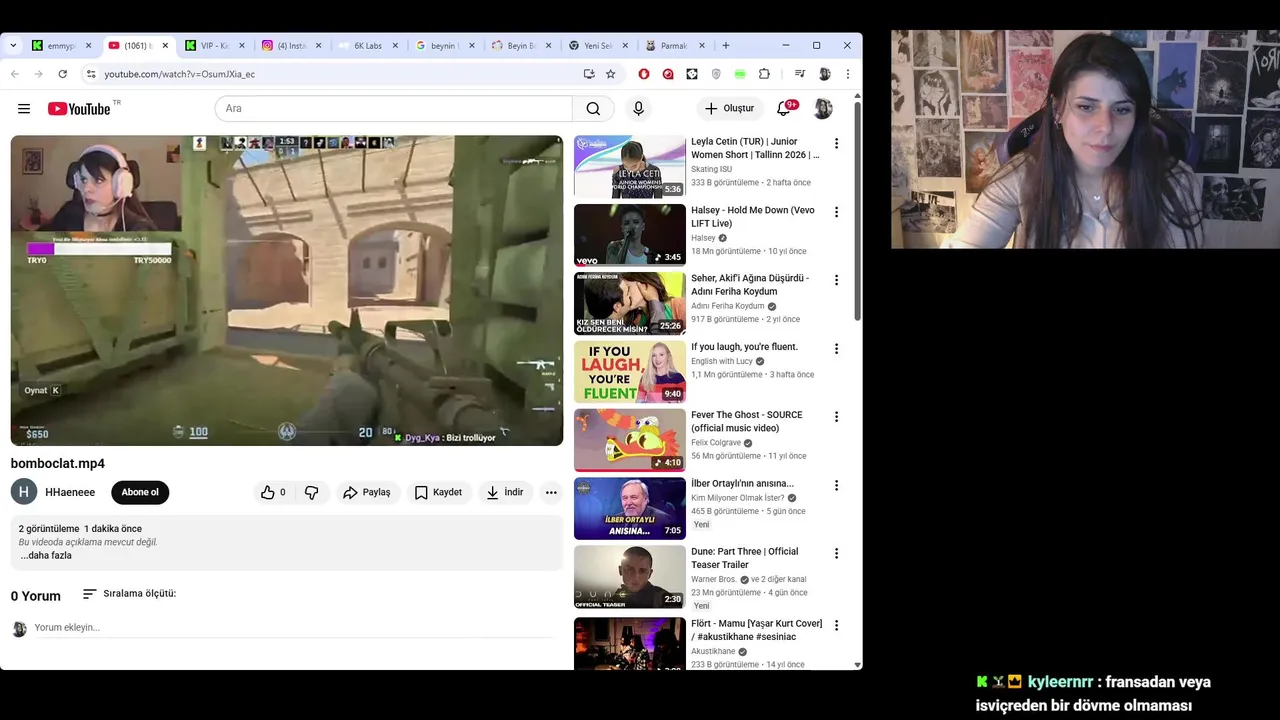
Task: Click the media control icon in Chrome's toolbar
Action: 799,74
